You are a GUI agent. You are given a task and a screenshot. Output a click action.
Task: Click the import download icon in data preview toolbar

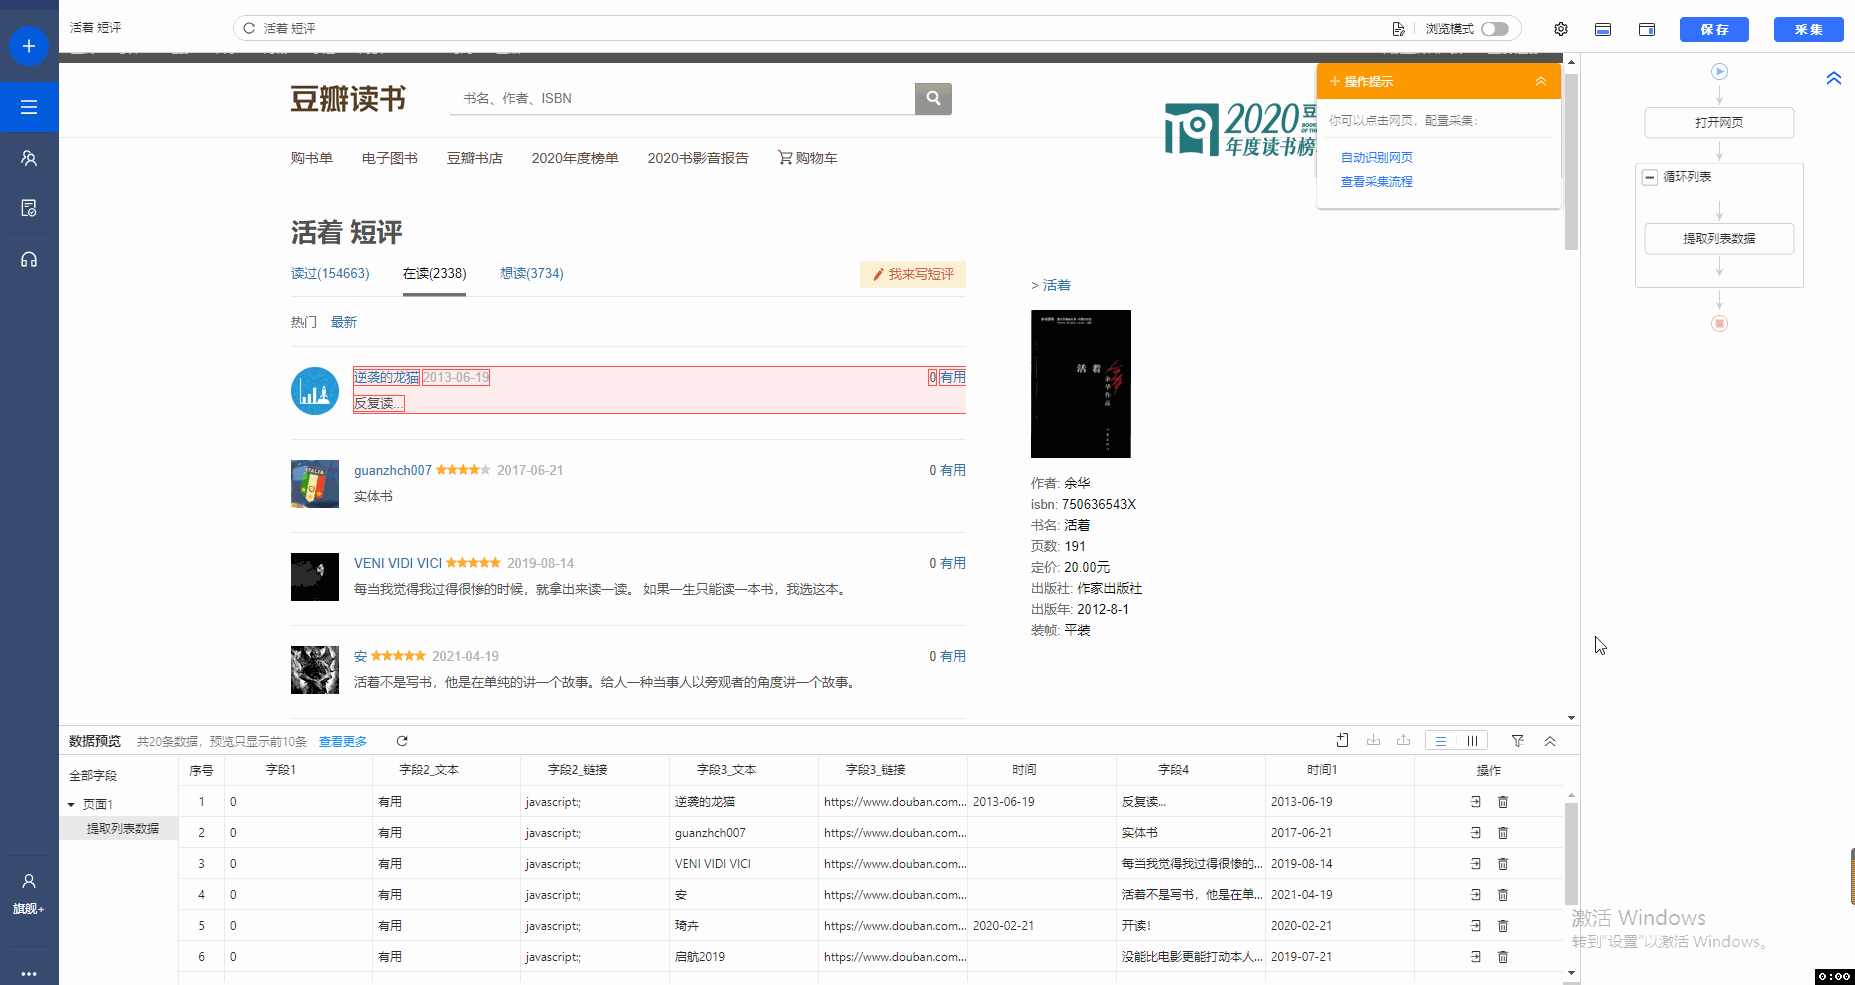pos(1373,740)
